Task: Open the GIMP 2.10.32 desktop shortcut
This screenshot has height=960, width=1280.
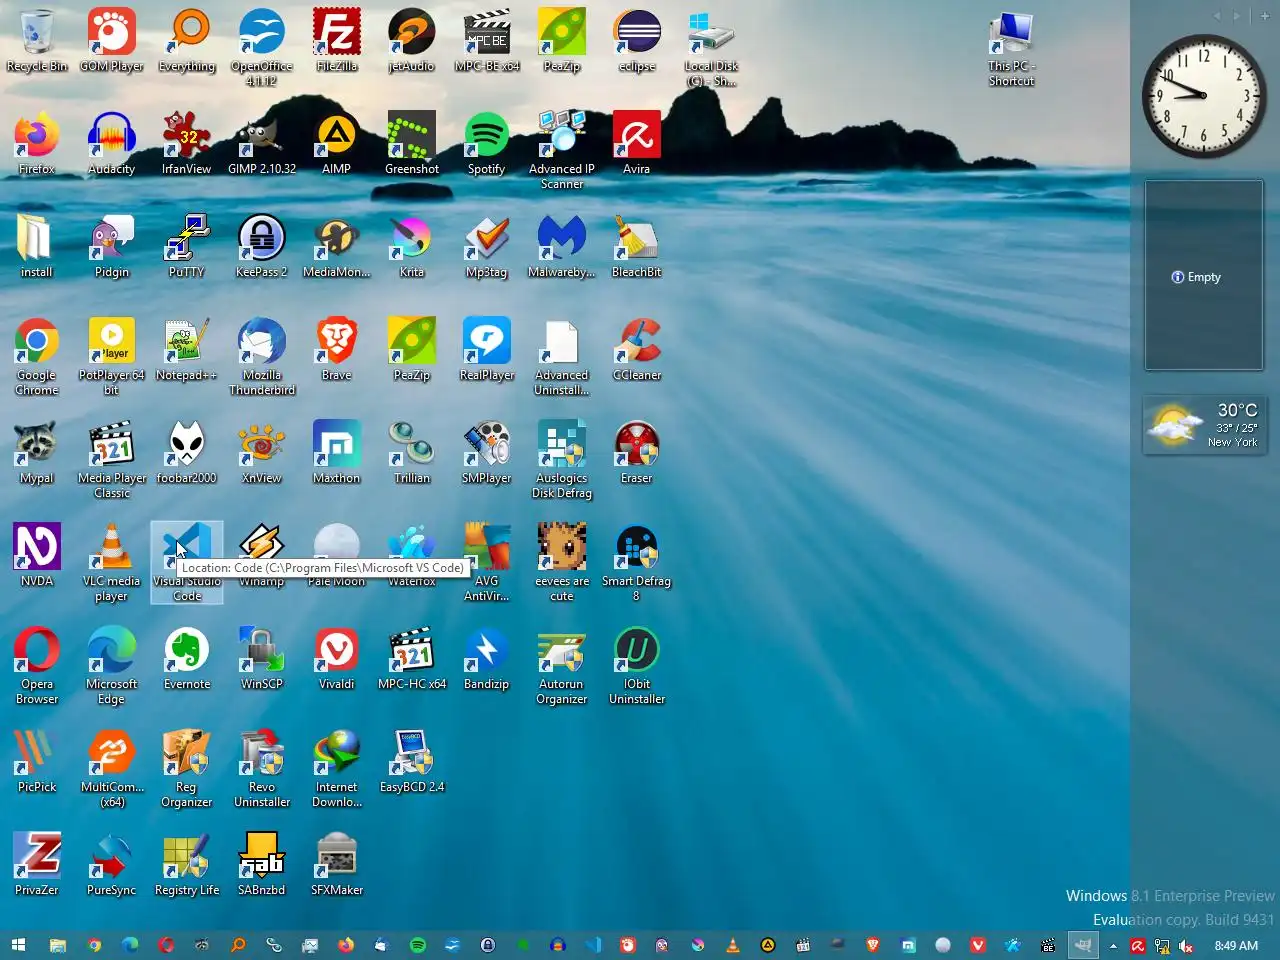Action: click(x=262, y=144)
